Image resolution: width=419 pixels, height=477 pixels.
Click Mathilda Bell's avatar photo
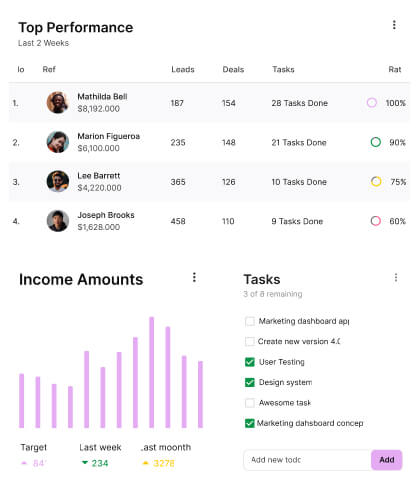58,103
